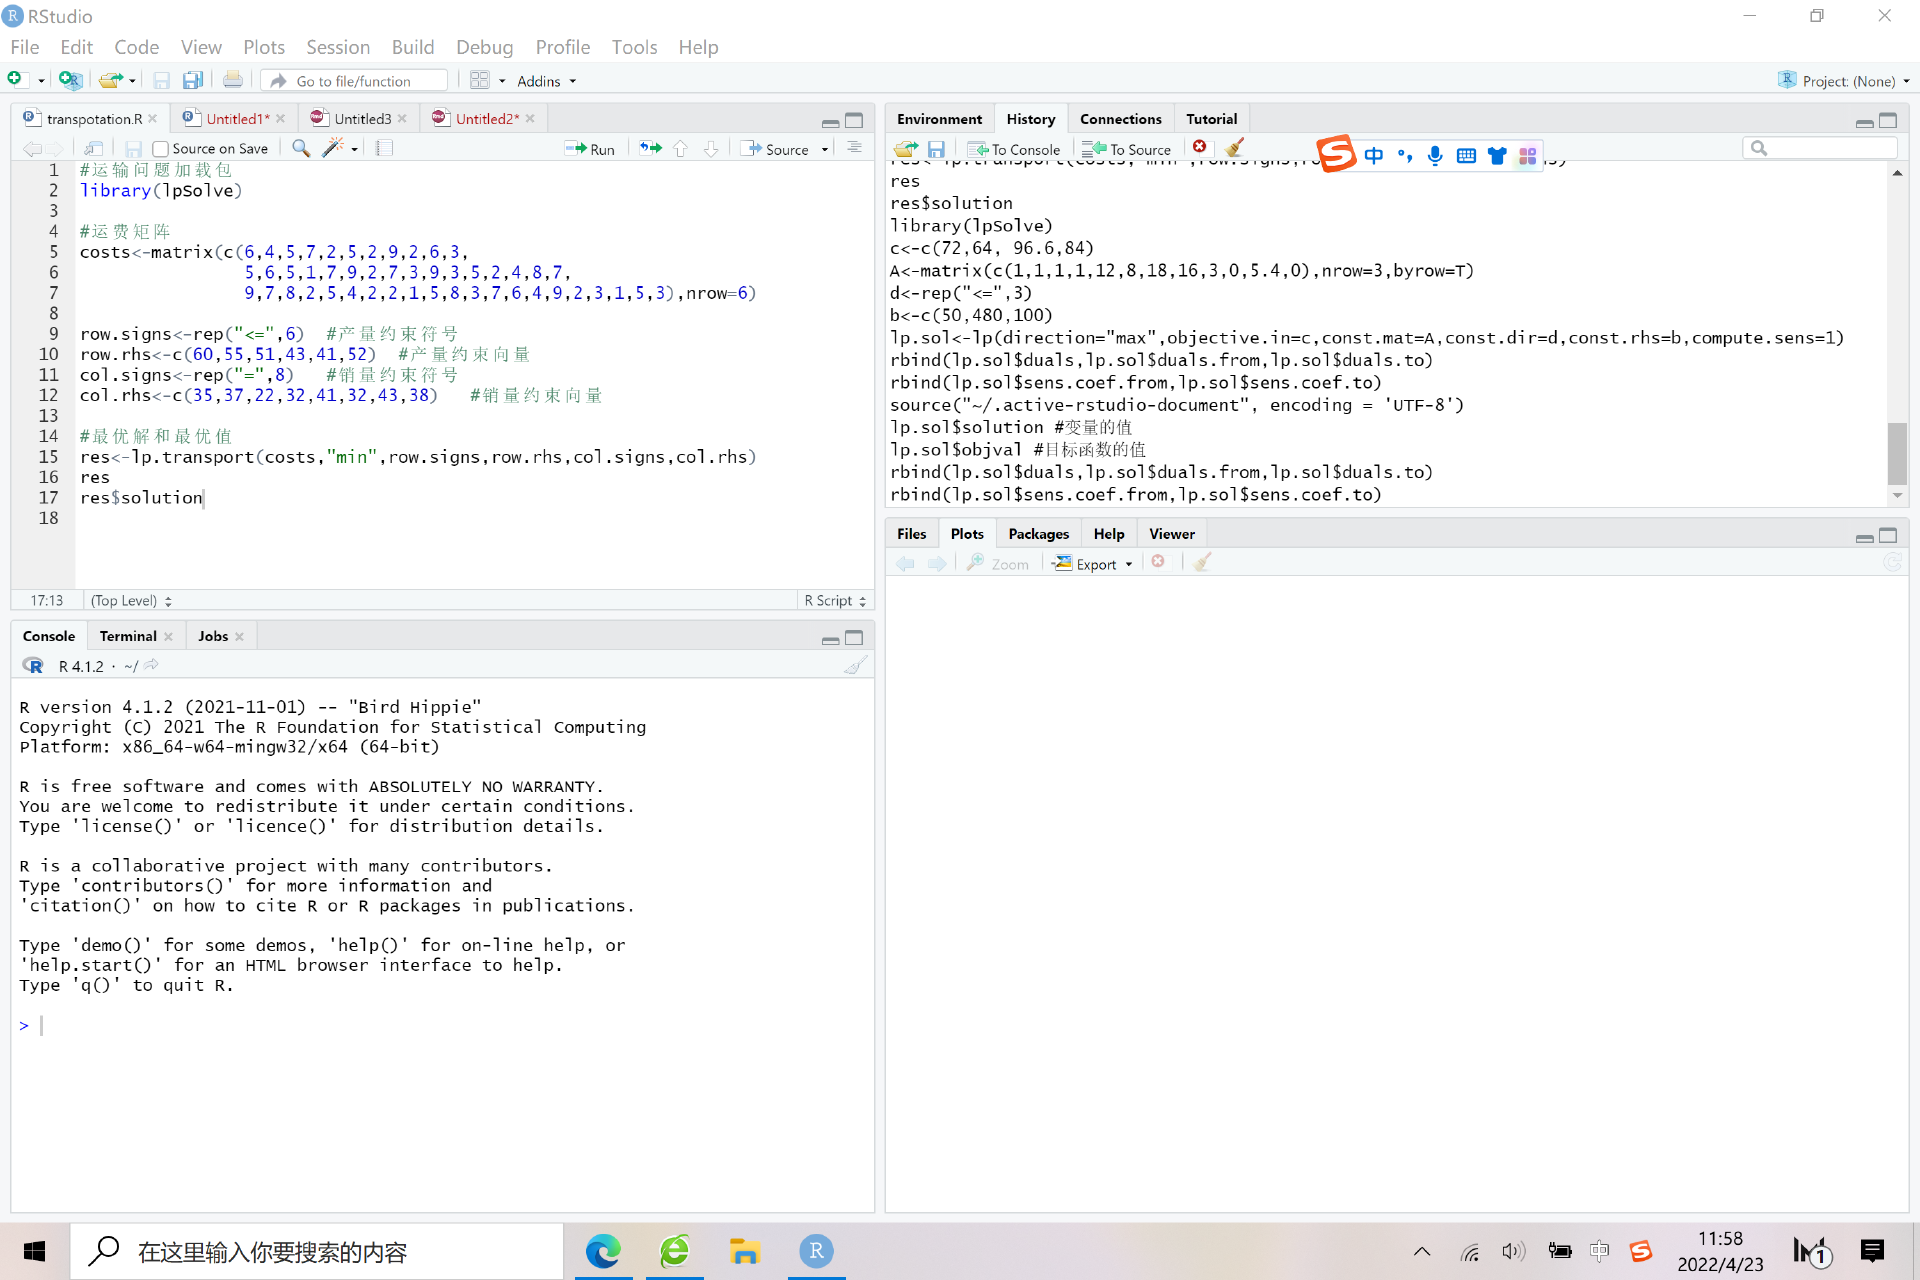The height and width of the screenshot is (1280, 1920).
Task: Click the History pane broom clear icon
Action: (1234, 148)
